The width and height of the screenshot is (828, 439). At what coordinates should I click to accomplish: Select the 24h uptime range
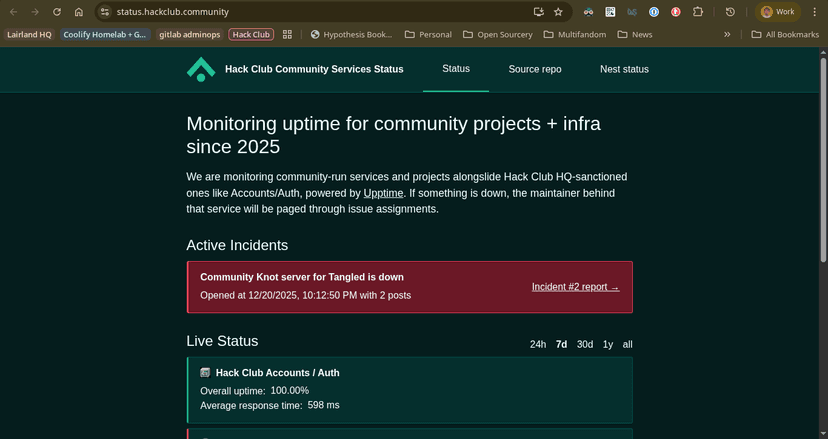538,344
